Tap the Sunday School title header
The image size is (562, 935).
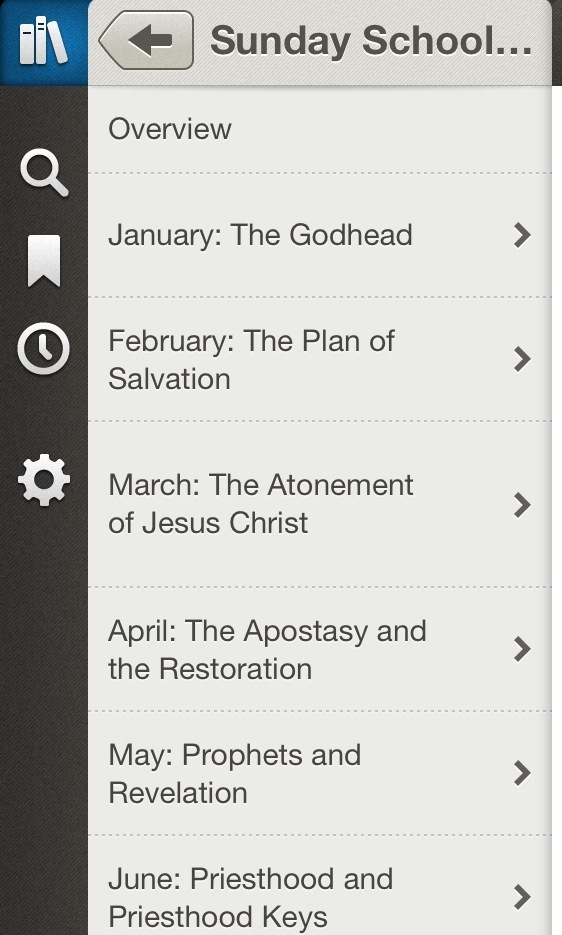pos(371,41)
